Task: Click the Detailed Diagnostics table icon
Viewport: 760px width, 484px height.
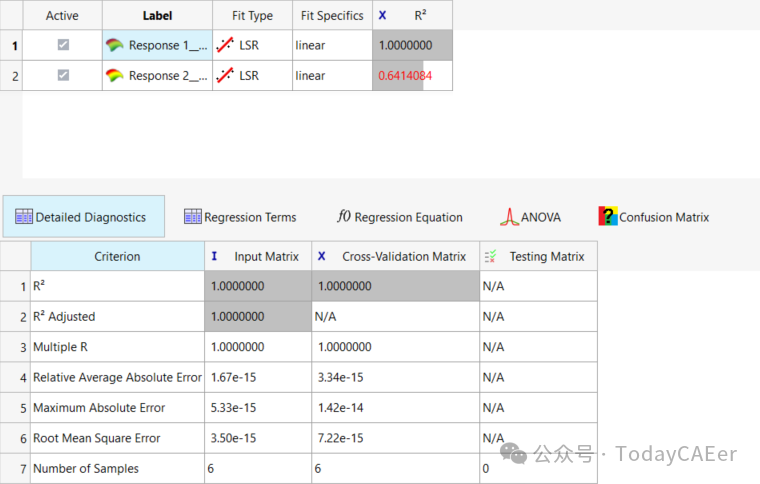Action: coord(24,217)
